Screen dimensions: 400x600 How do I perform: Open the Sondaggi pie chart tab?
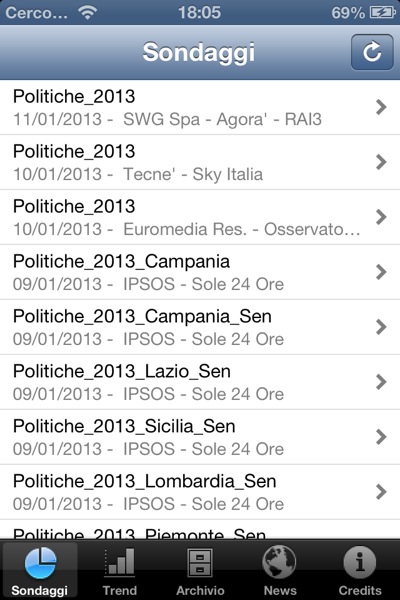pos(40,569)
